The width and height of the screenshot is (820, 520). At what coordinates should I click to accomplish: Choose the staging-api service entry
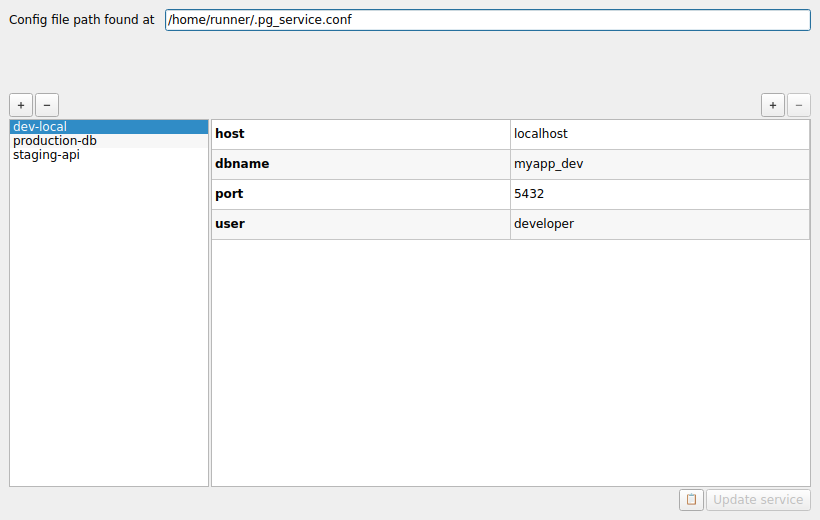coord(46,155)
